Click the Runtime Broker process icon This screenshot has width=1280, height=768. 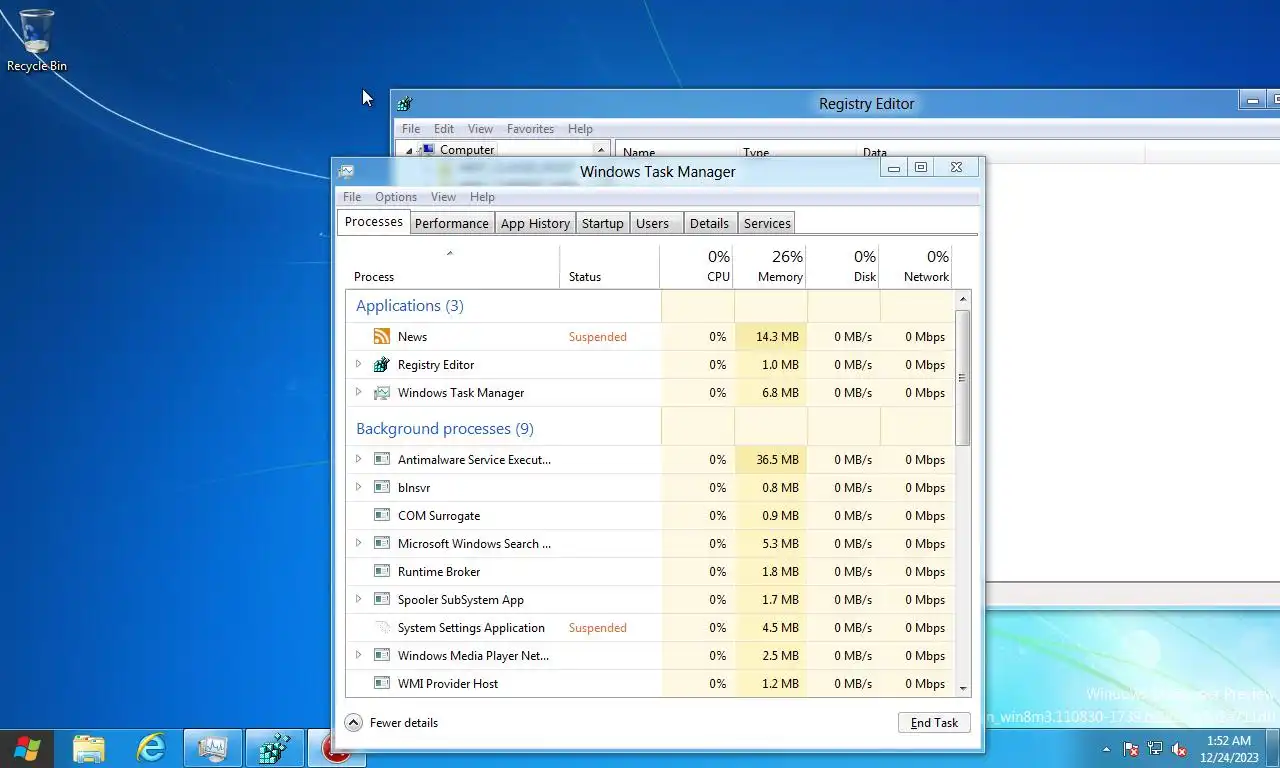coord(381,572)
